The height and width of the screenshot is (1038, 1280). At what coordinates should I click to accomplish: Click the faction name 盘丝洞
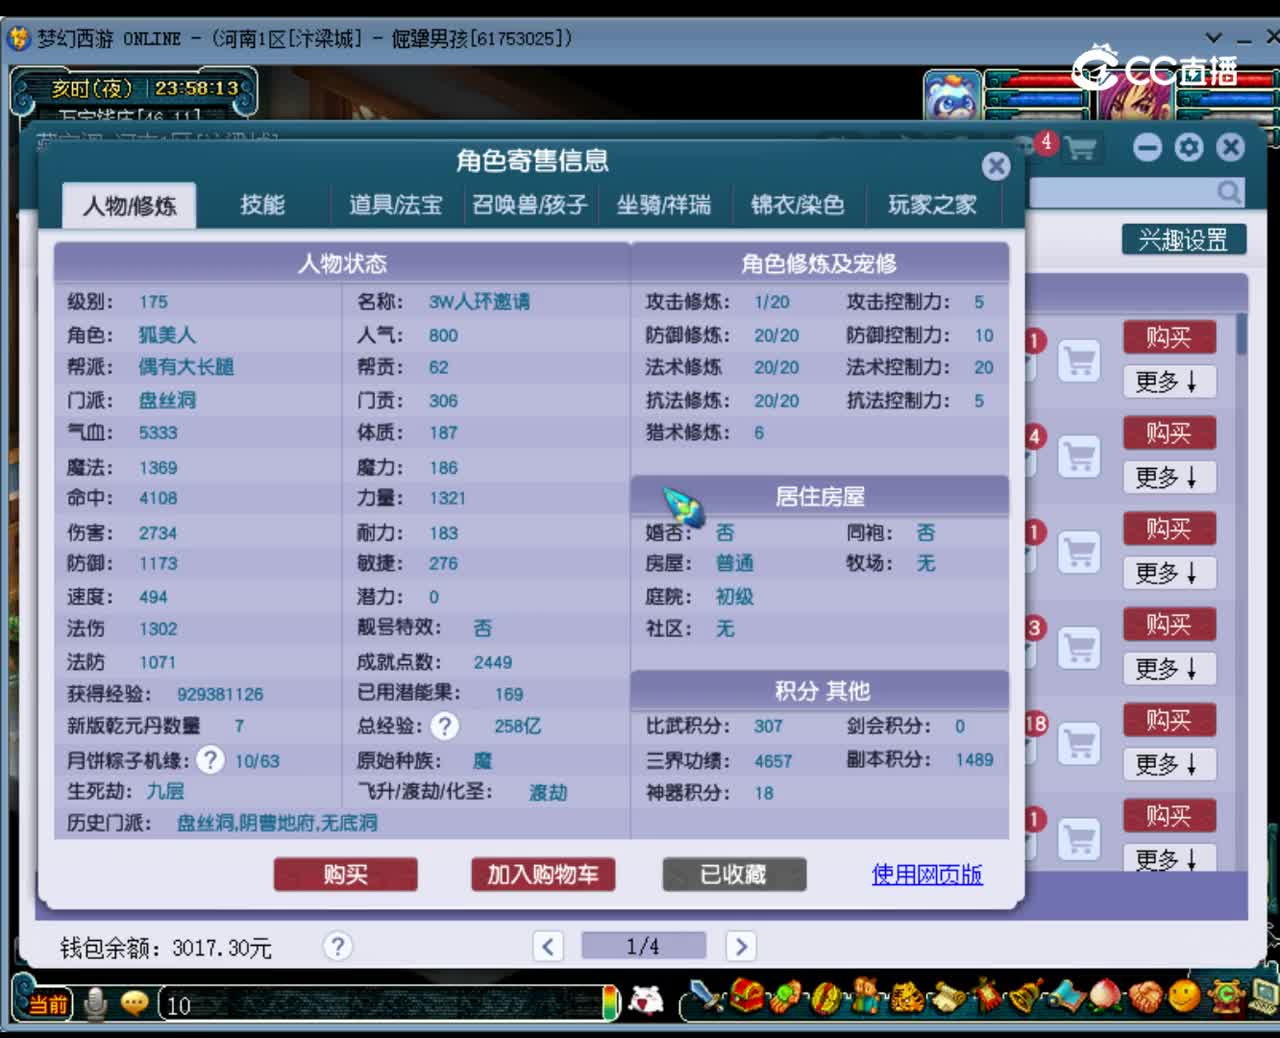(167, 400)
